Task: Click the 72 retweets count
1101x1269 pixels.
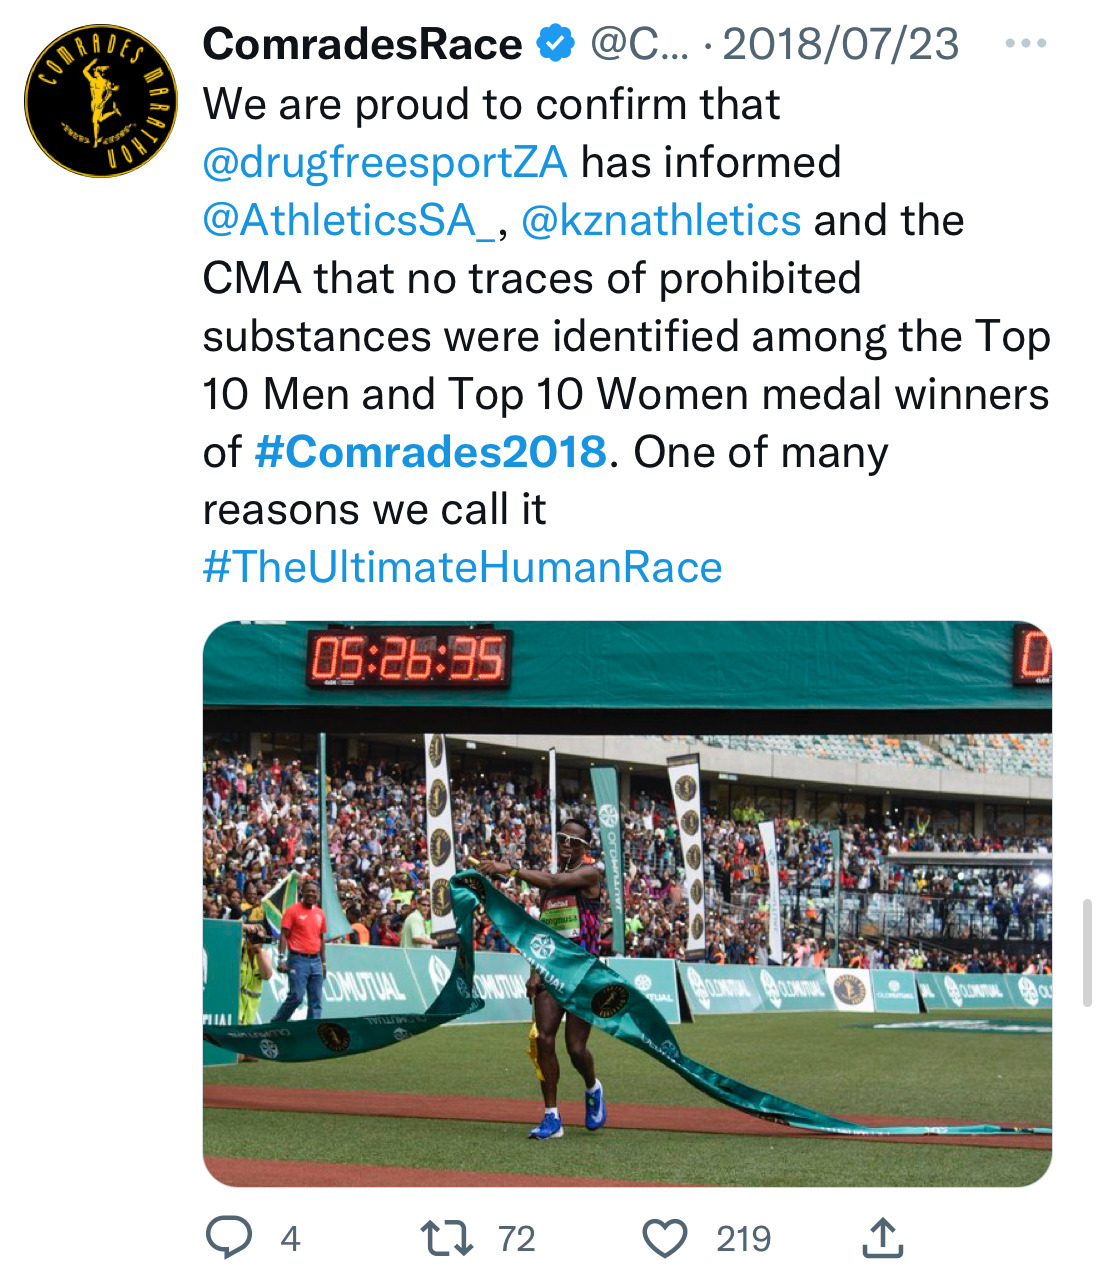Action: point(517,1239)
